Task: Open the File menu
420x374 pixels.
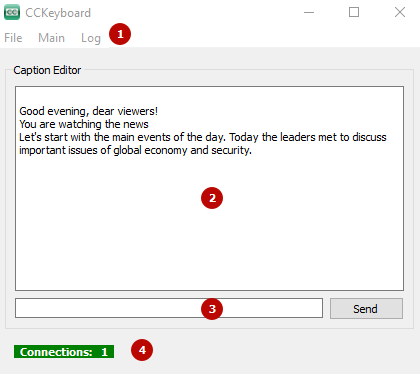Action: pyautogui.click(x=13, y=38)
